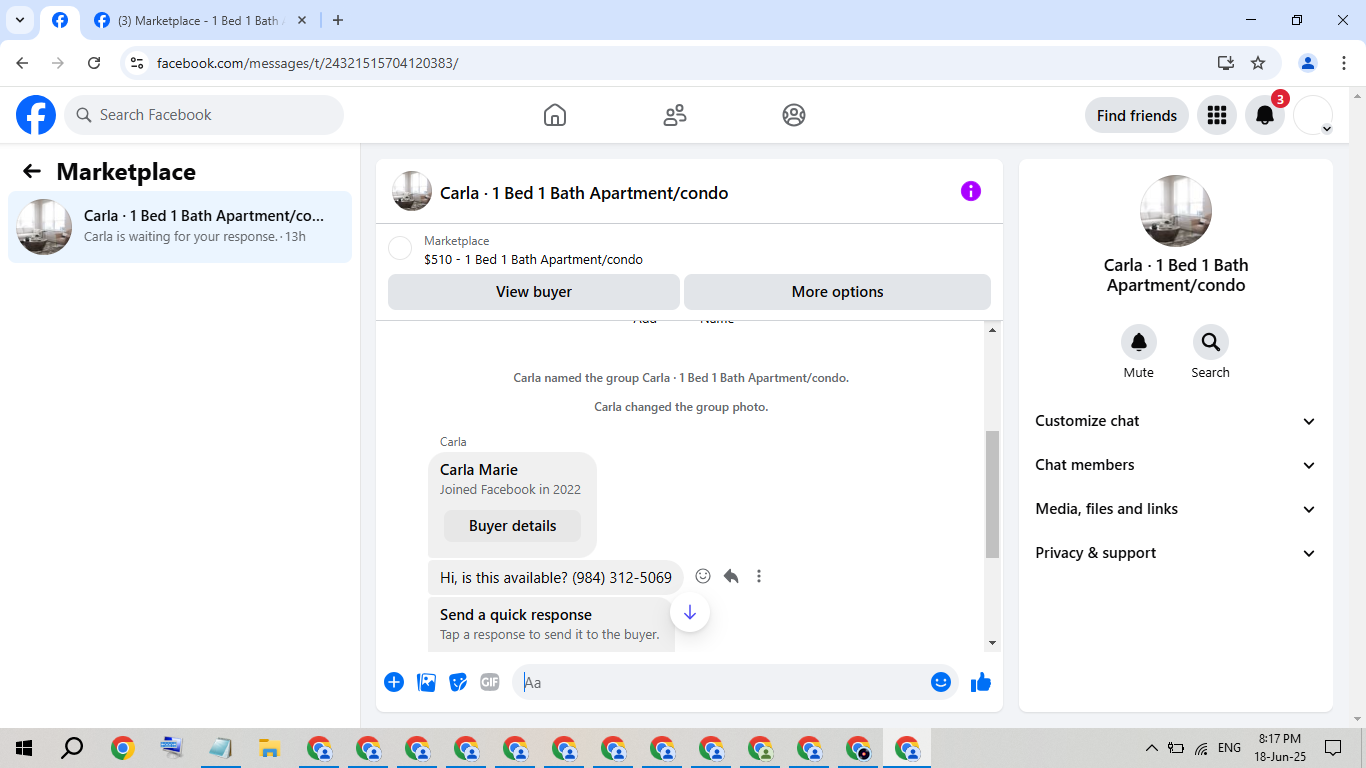Click the browser back arrow
Viewport: 1366px width, 768px height.
pos(22,63)
